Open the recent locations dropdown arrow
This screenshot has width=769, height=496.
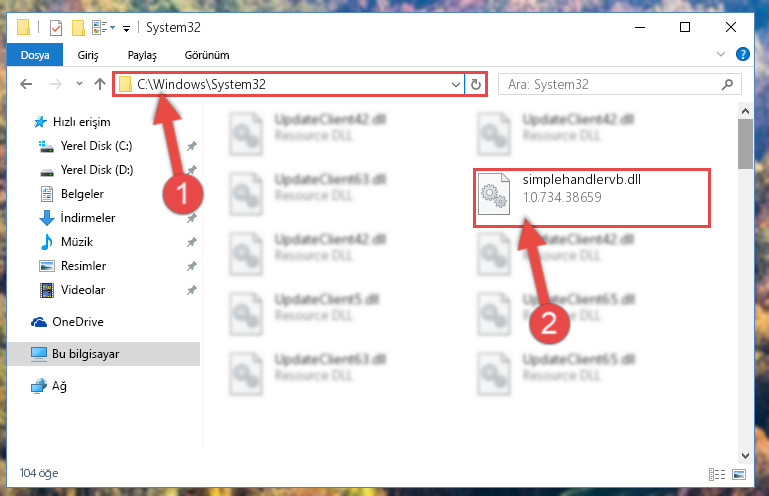[x=79, y=84]
